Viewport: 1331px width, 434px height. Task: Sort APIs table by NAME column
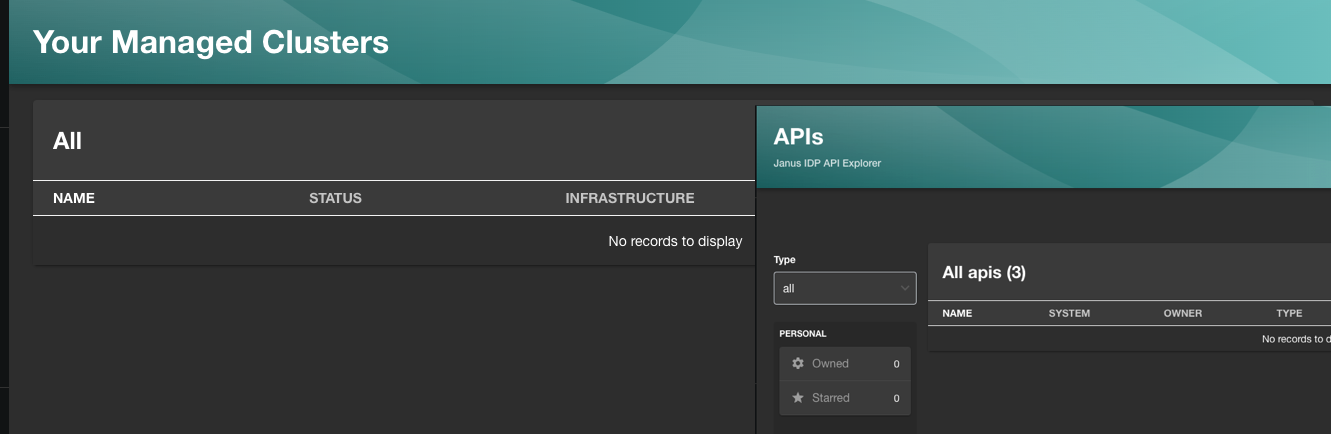[x=957, y=313]
